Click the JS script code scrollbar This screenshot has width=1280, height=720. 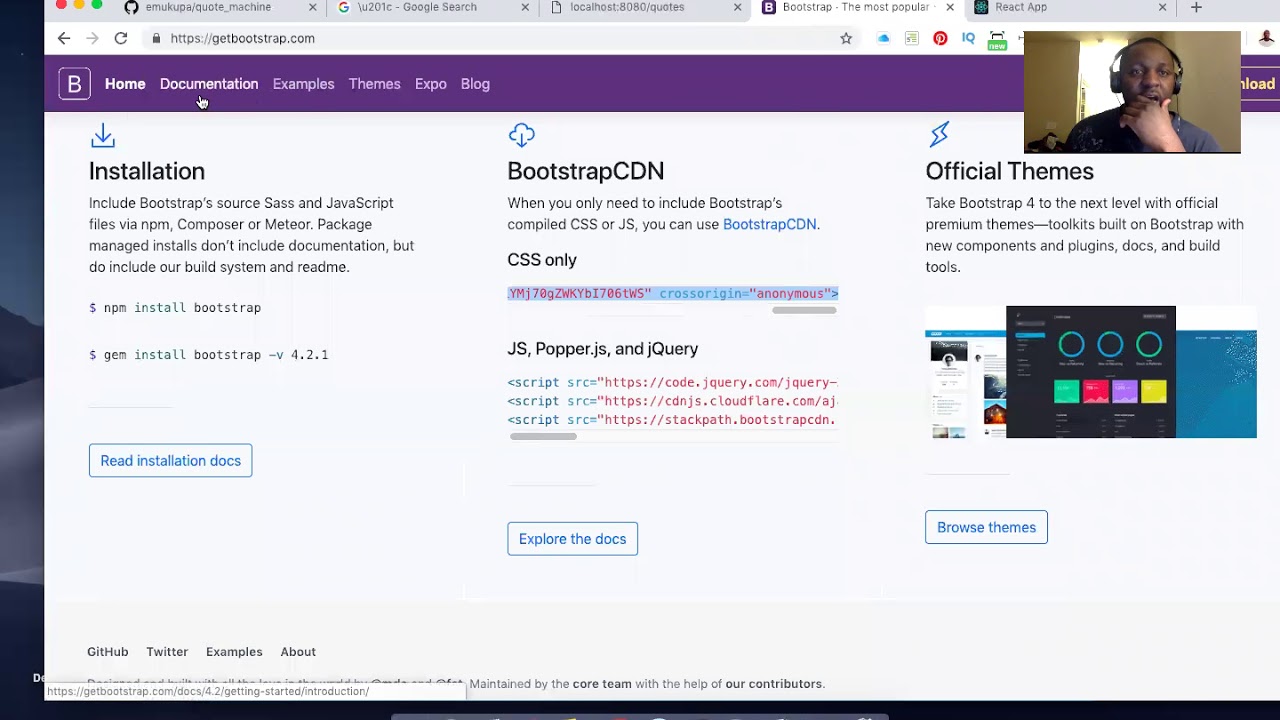click(543, 436)
